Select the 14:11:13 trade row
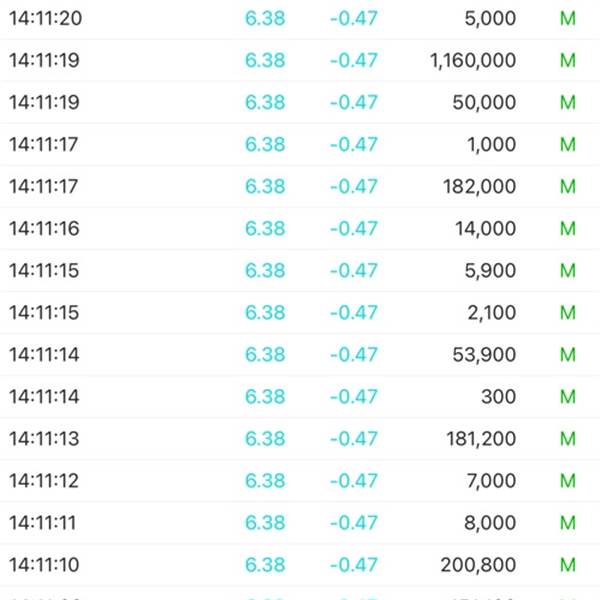The image size is (600, 600). tap(300, 439)
